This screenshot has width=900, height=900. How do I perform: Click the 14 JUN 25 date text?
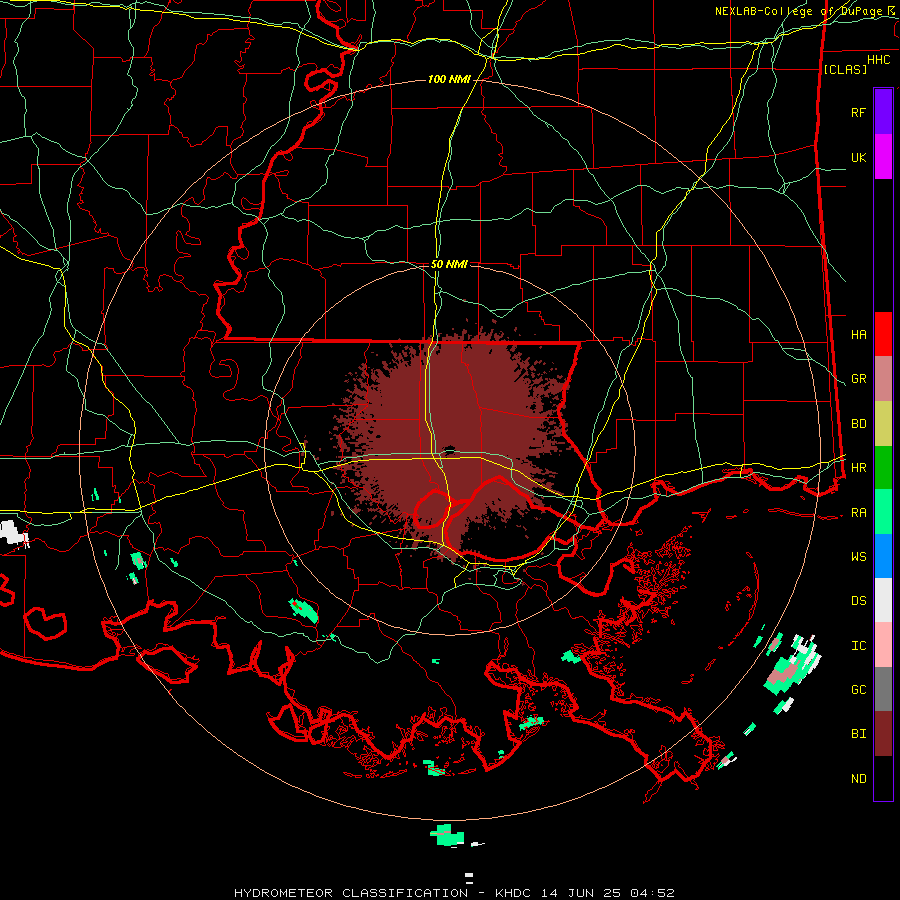(581, 893)
